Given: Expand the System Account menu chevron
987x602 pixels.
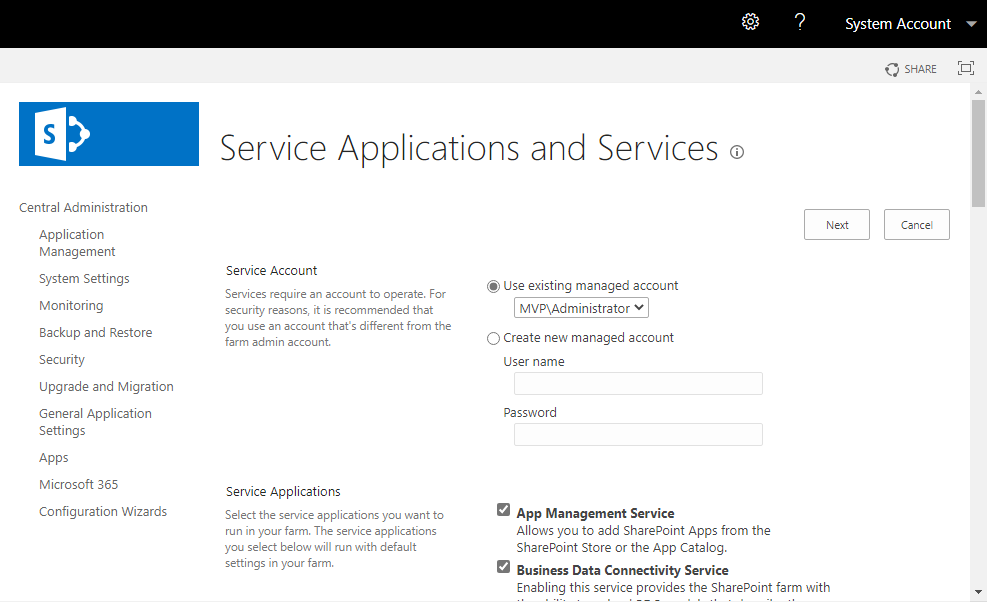Looking at the screenshot, I should tap(970, 23).
